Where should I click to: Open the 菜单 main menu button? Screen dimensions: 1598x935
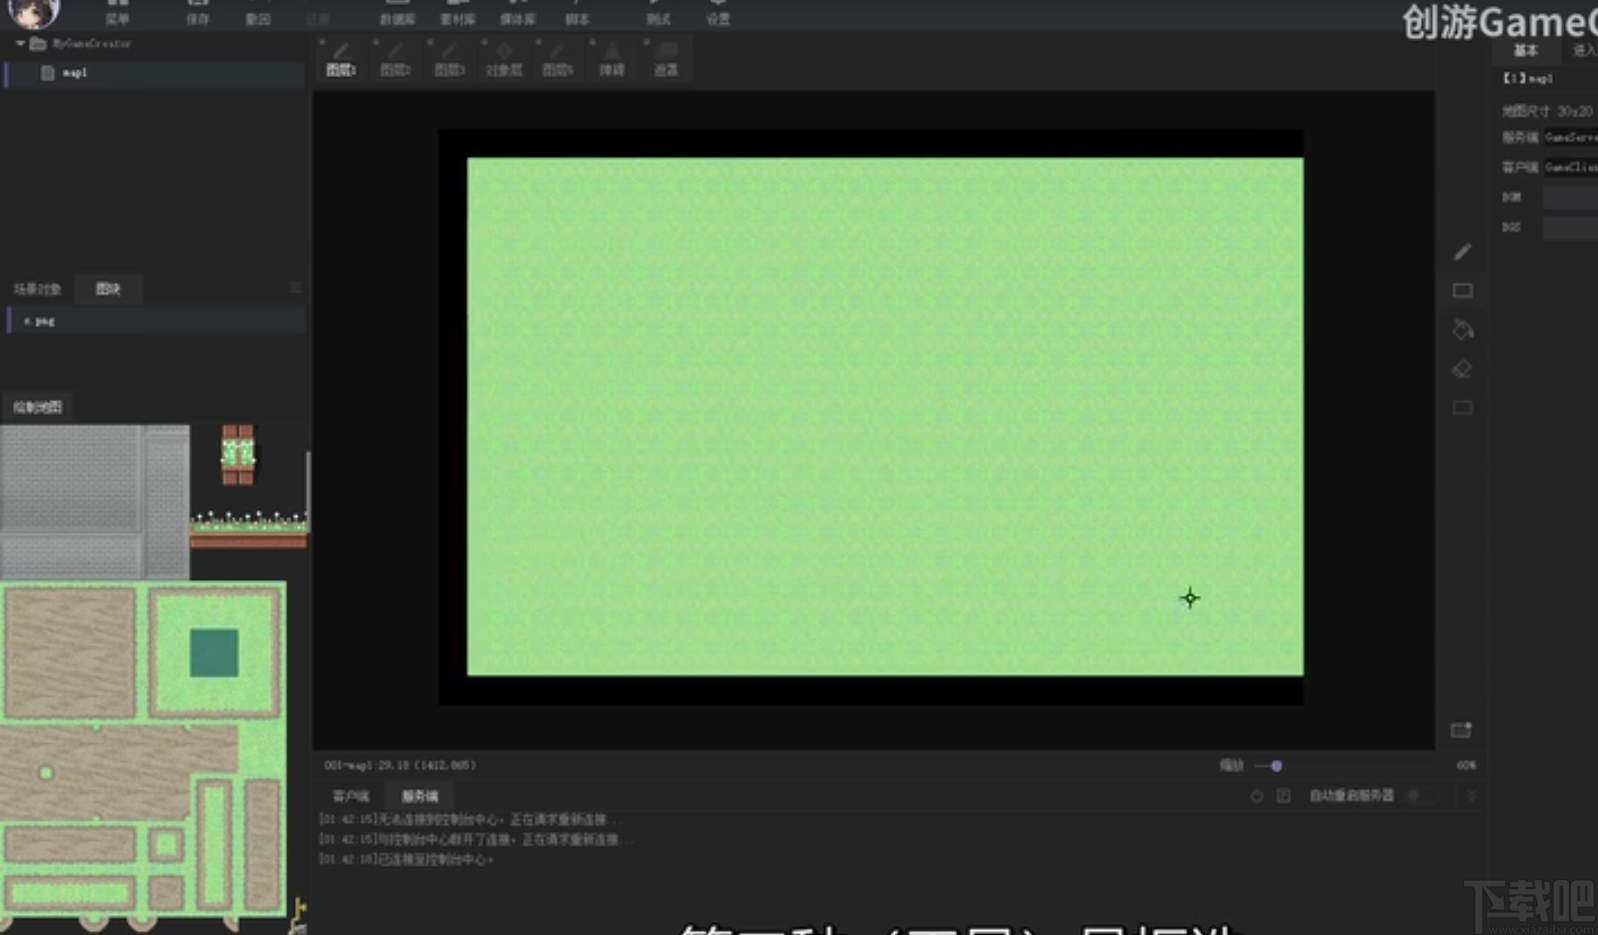click(x=117, y=12)
